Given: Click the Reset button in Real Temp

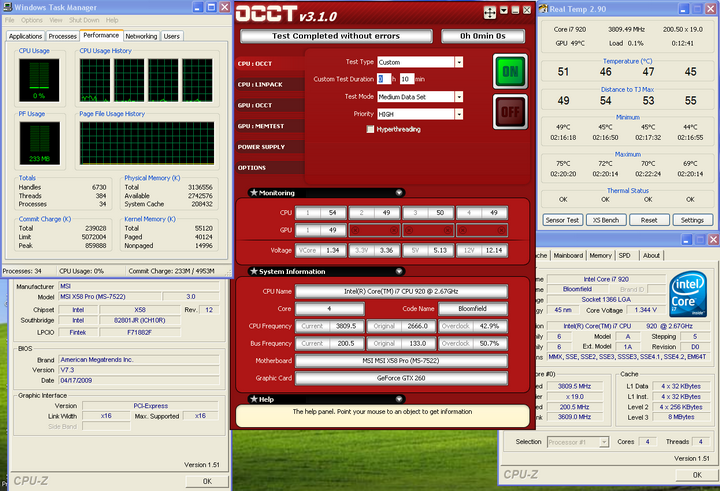Looking at the screenshot, I should tap(649, 220).
